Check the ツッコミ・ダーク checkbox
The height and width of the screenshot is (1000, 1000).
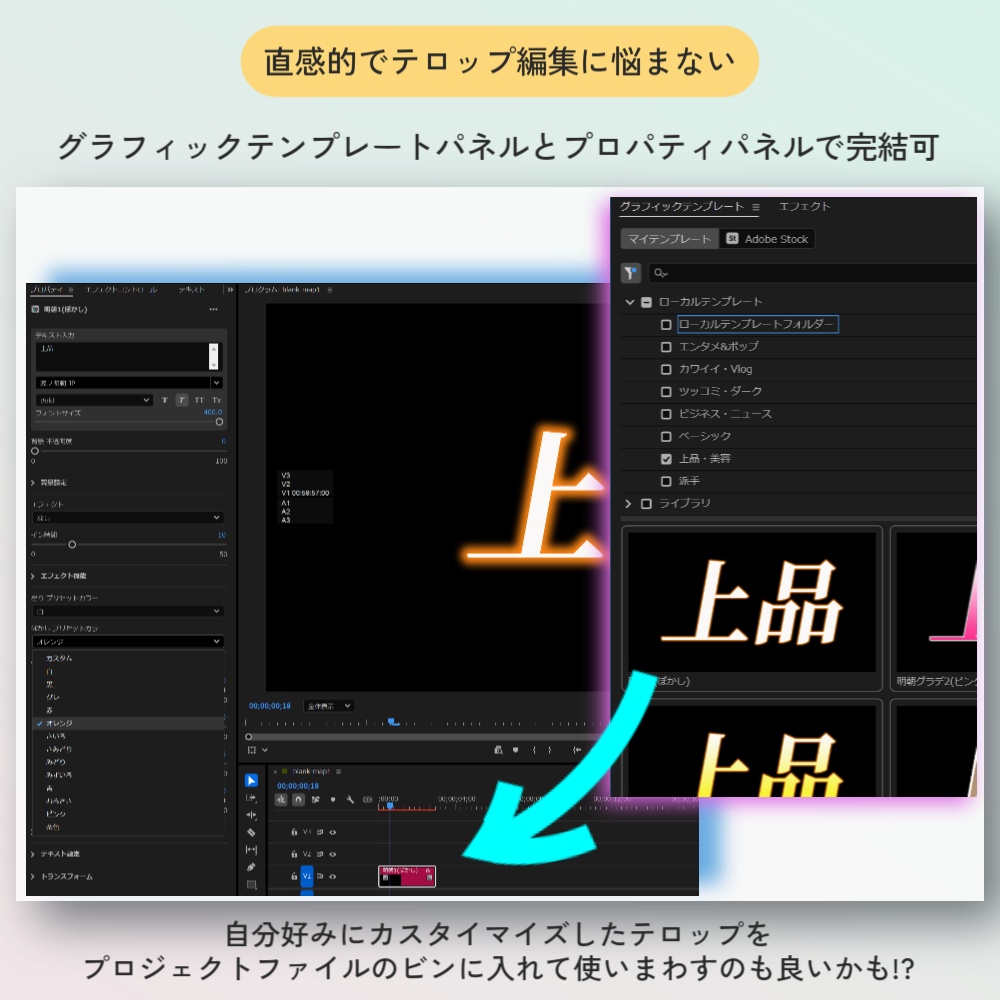[x=666, y=392]
